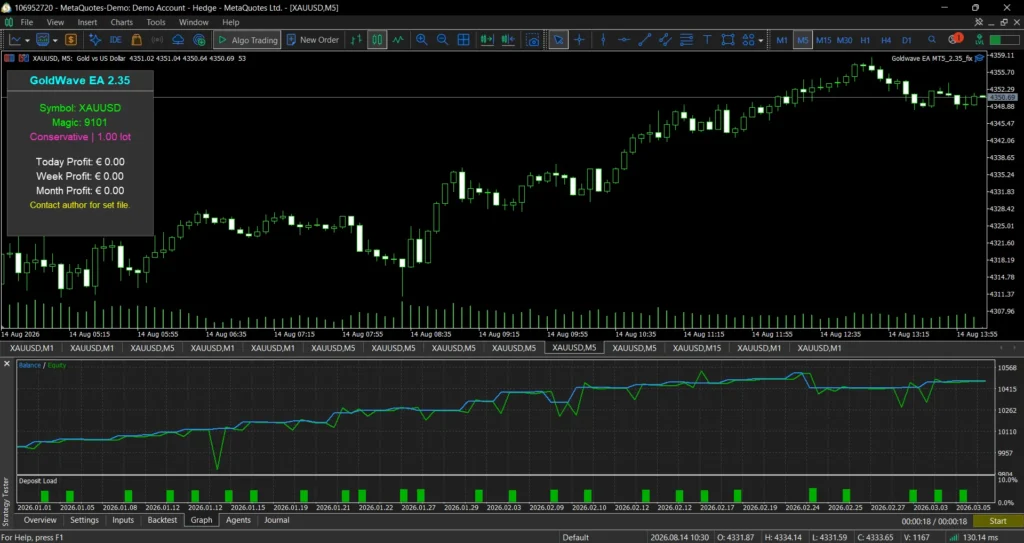
Task: Select the crosshair tool
Action: [579, 40]
